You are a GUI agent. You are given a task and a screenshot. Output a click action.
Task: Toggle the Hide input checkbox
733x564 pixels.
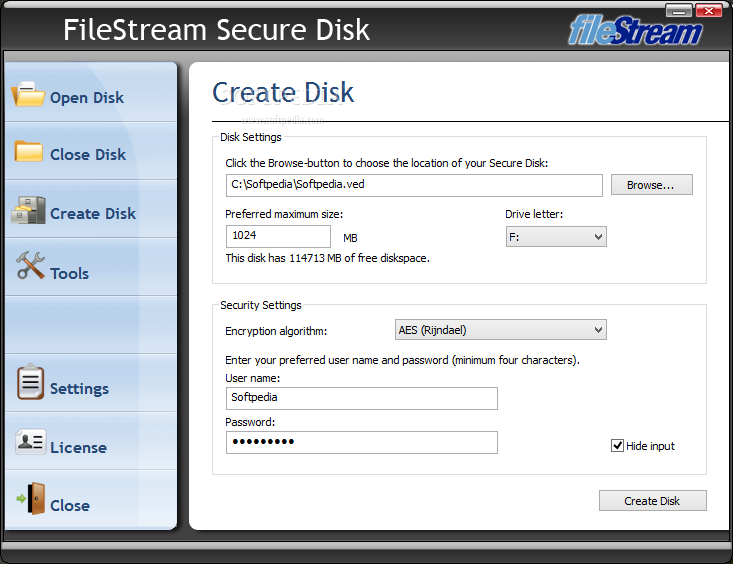coord(617,446)
